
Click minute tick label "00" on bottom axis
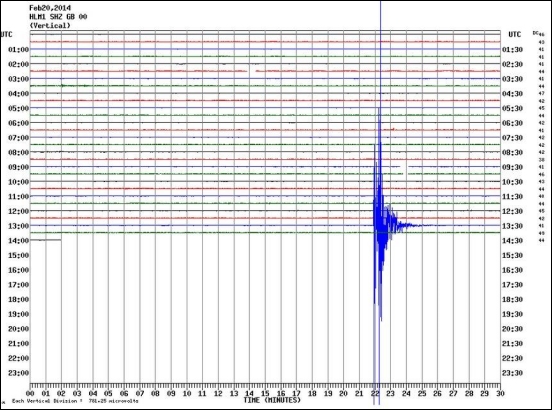click(30, 393)
